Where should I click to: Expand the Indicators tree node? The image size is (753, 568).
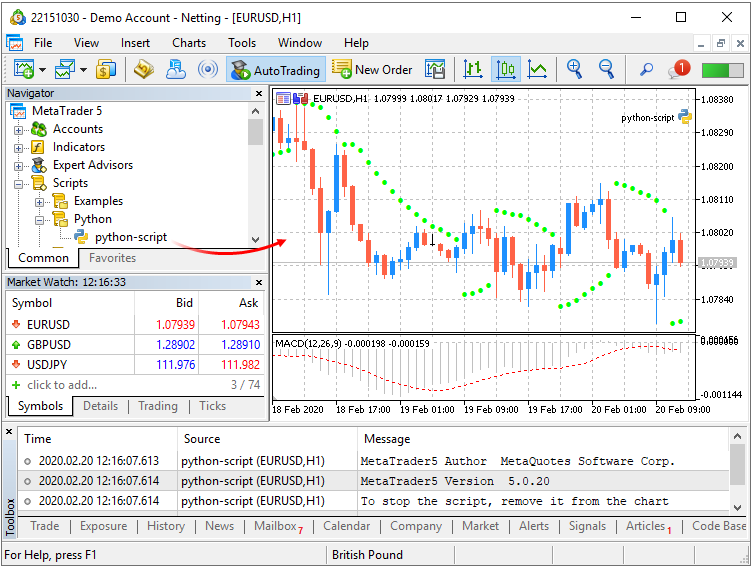point(18,148)
